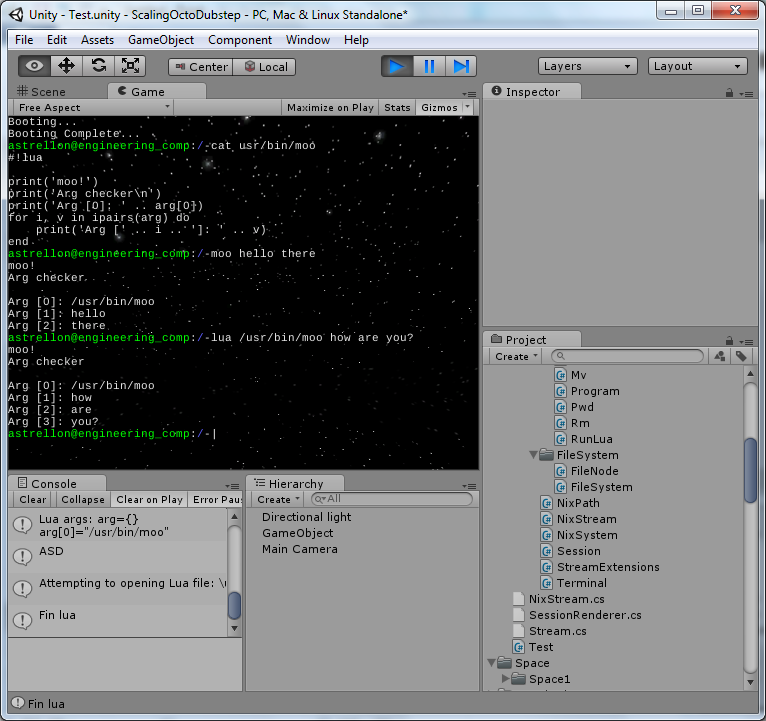Click the Console scroll down arrow

coord(234,629)
